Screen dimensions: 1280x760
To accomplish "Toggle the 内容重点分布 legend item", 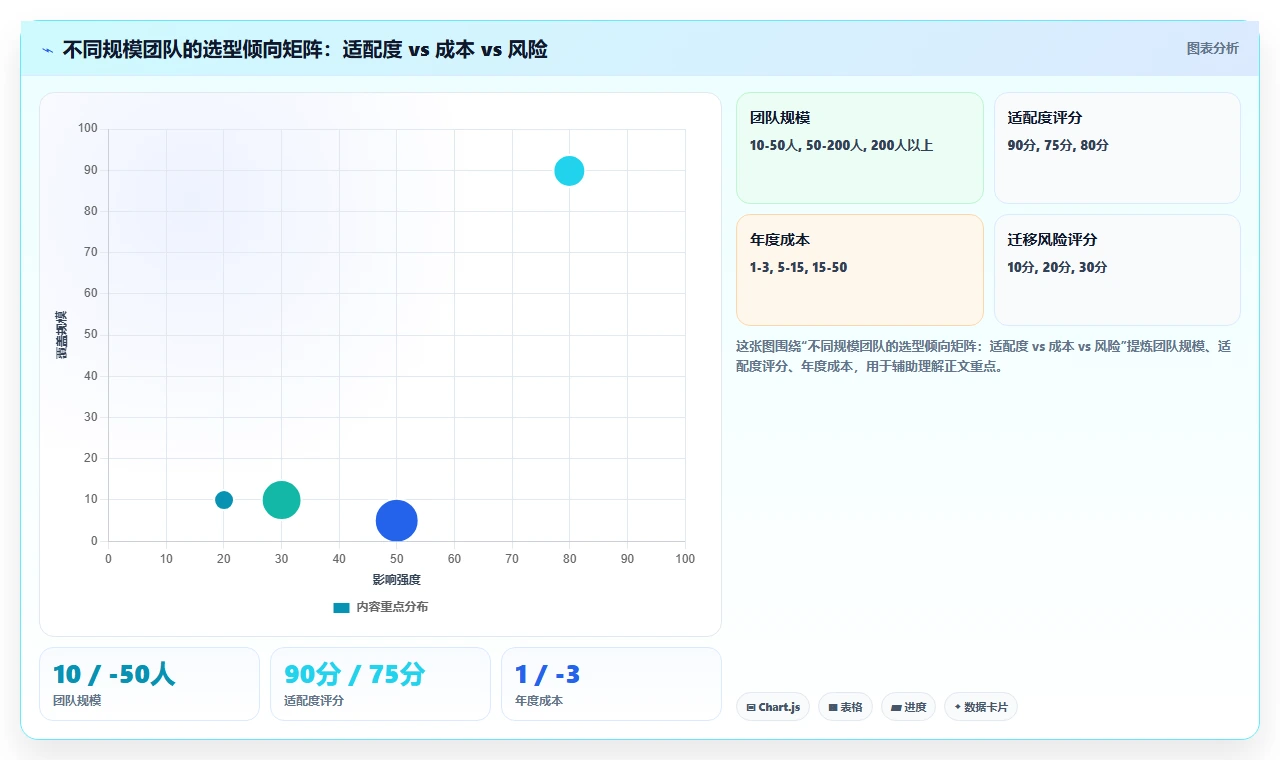I will coord(381,607).
